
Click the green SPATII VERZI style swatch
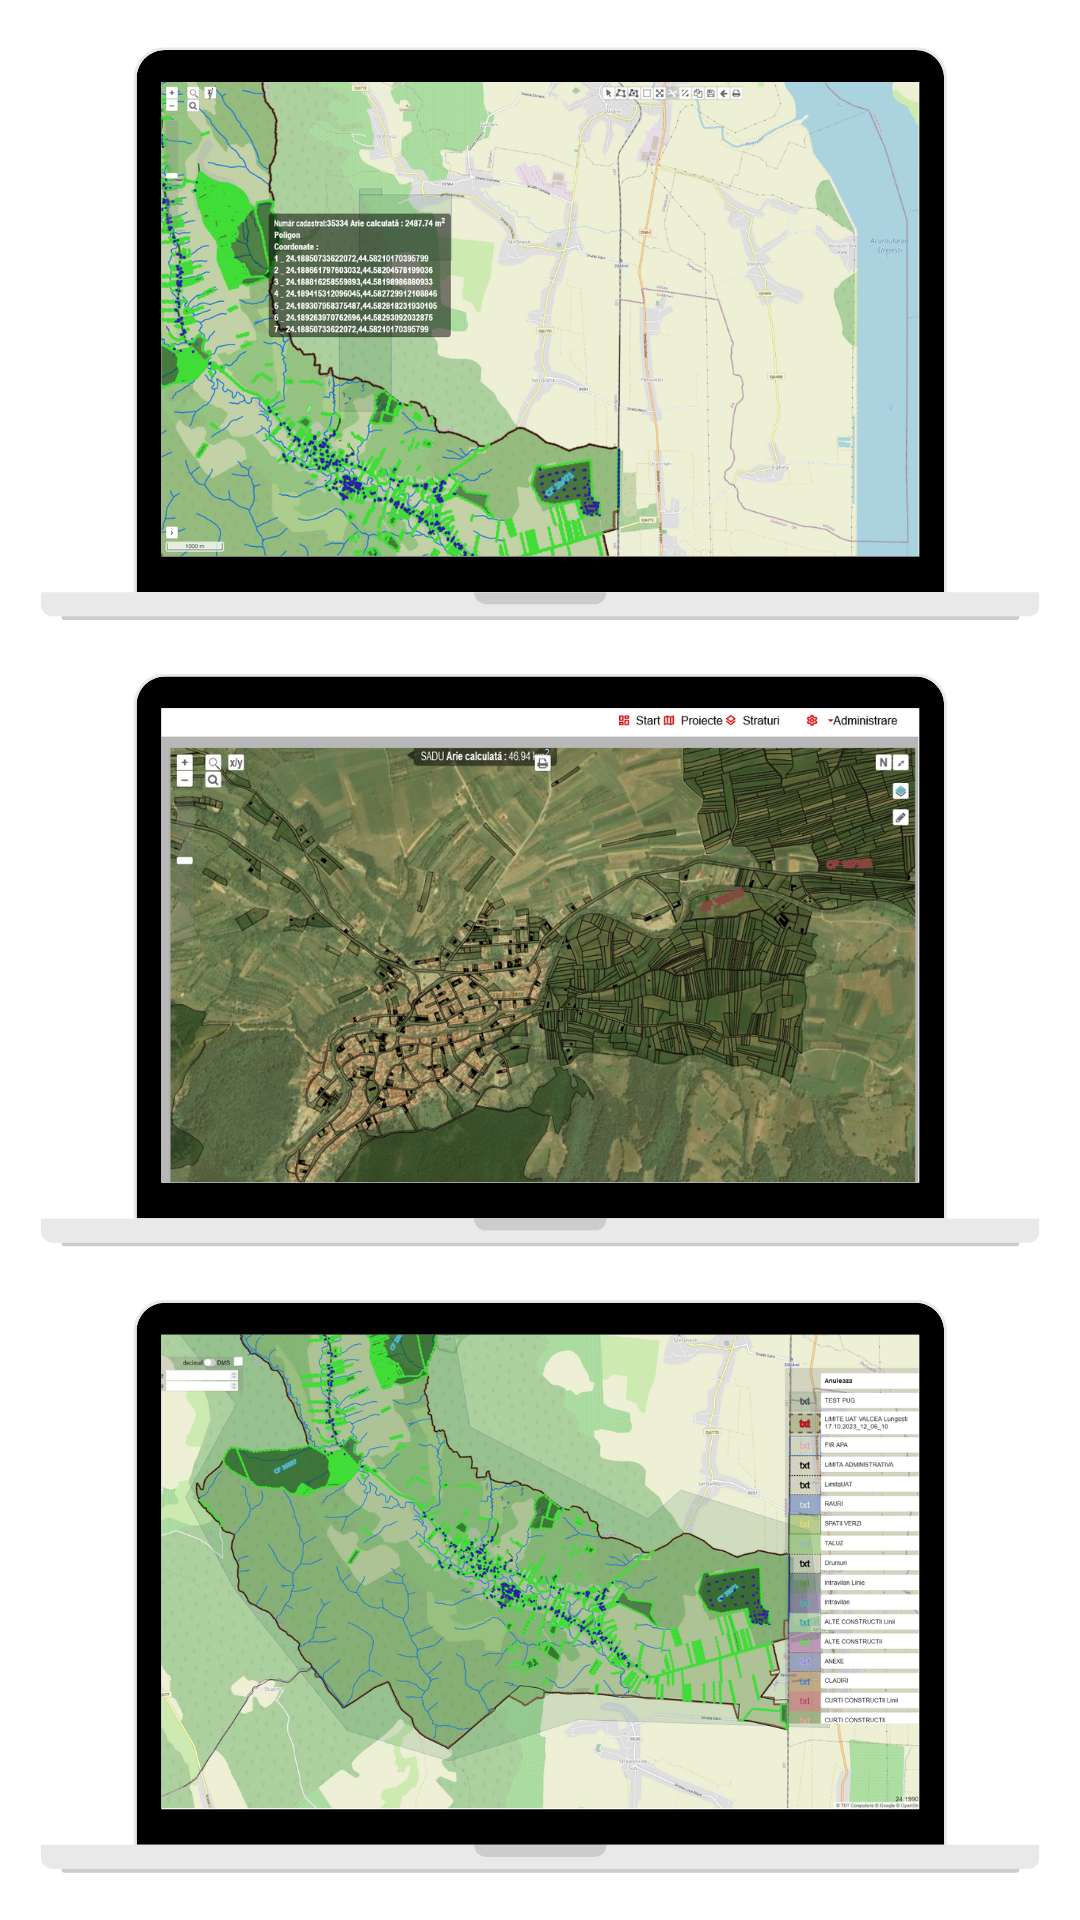(x=805, y=1523)
